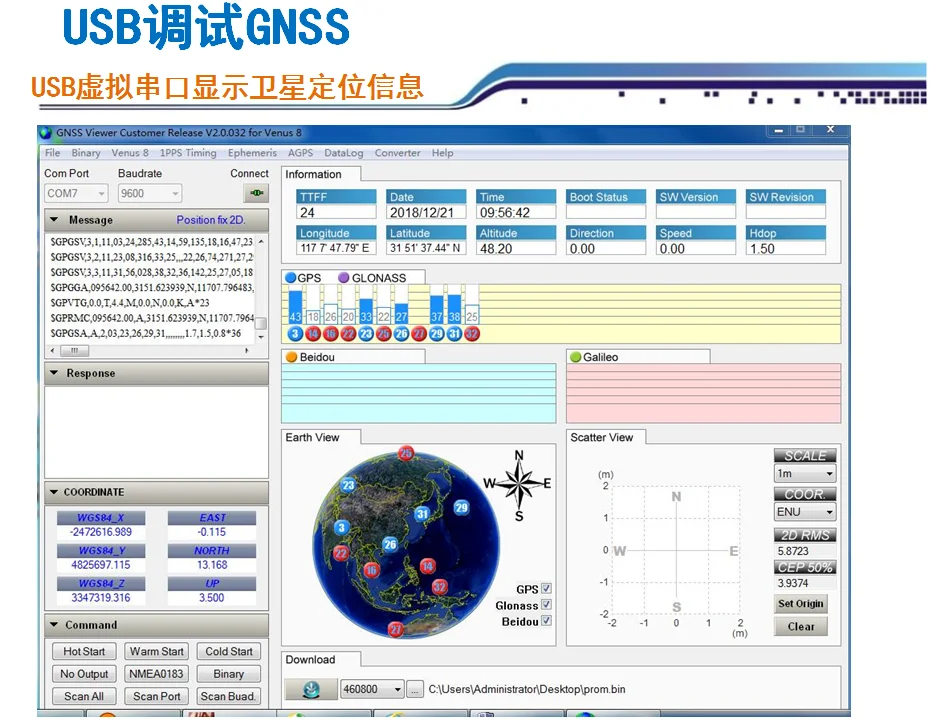Collapse the COORDINATE panel

click(x=54, y=492)
